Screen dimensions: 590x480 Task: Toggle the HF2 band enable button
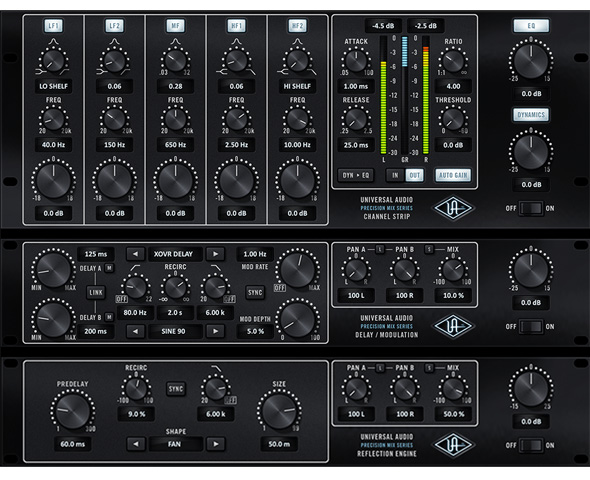click(297, 26)
